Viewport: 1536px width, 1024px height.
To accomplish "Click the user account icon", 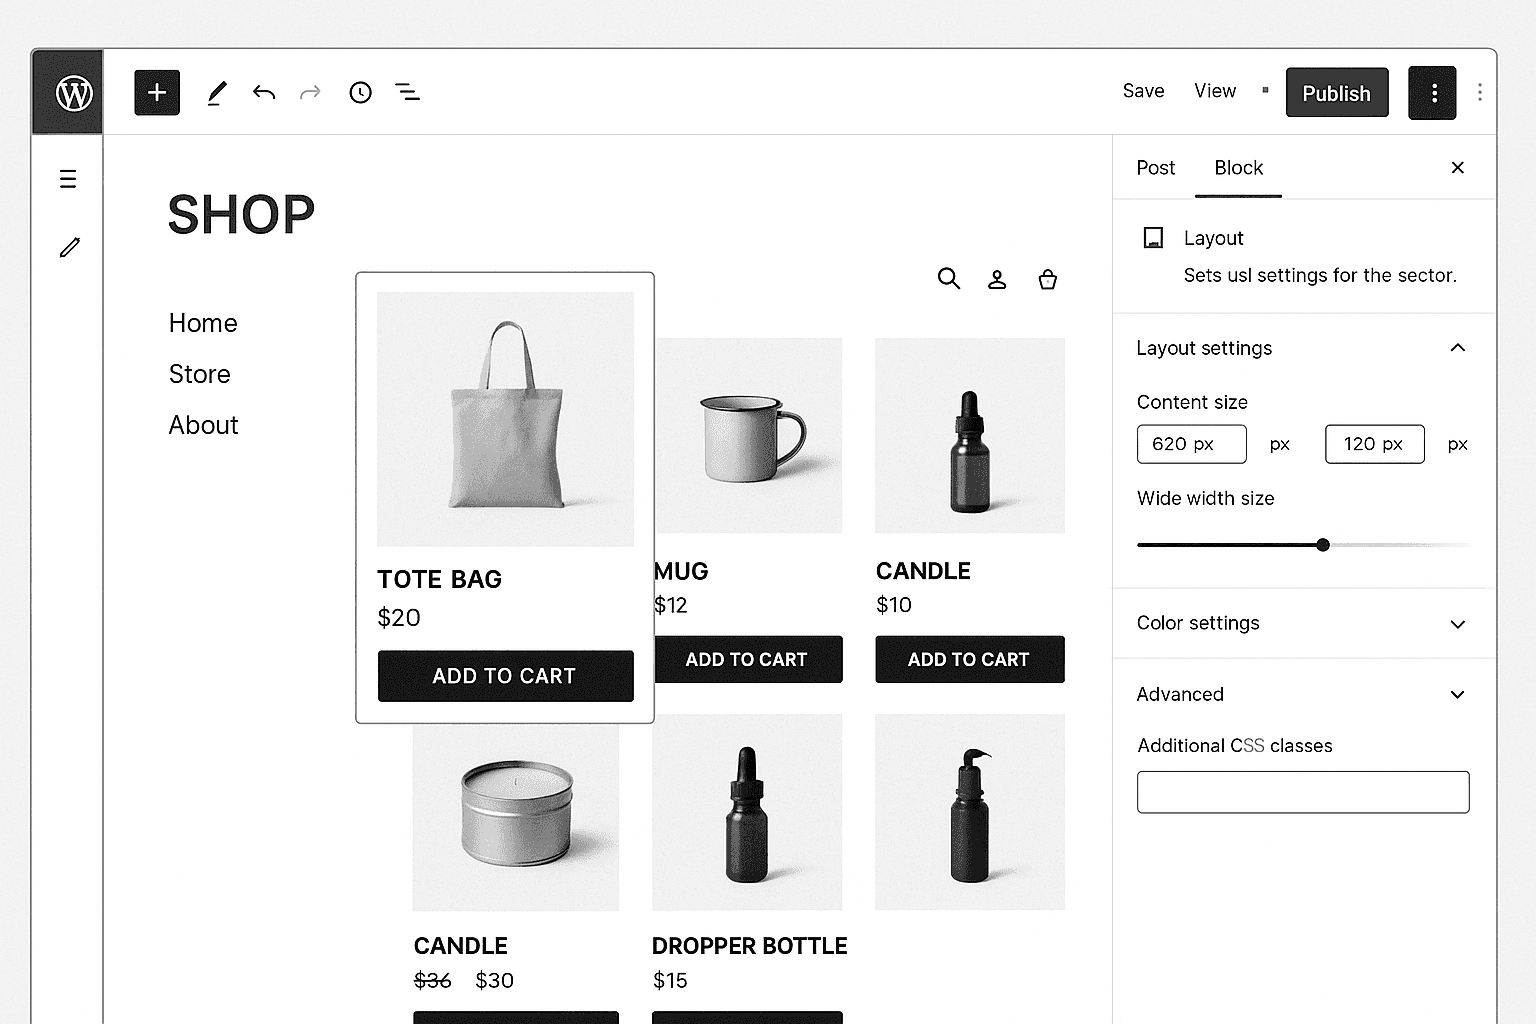I will click(x=997, y=280).
